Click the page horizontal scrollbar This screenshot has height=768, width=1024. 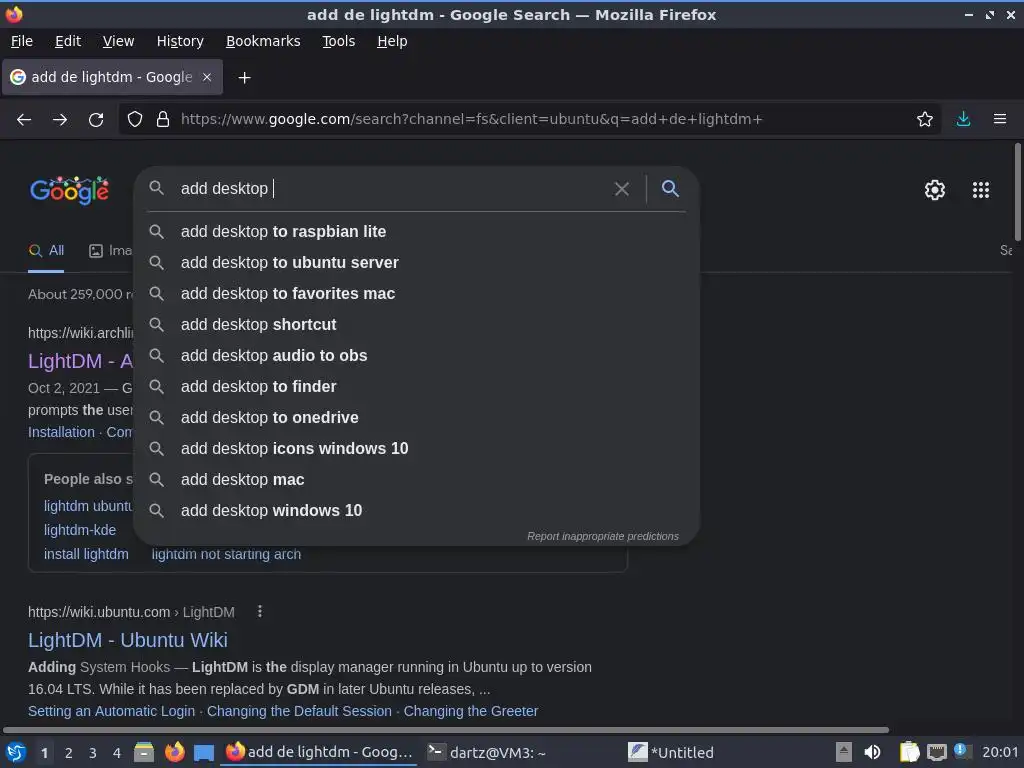[446, 730]
